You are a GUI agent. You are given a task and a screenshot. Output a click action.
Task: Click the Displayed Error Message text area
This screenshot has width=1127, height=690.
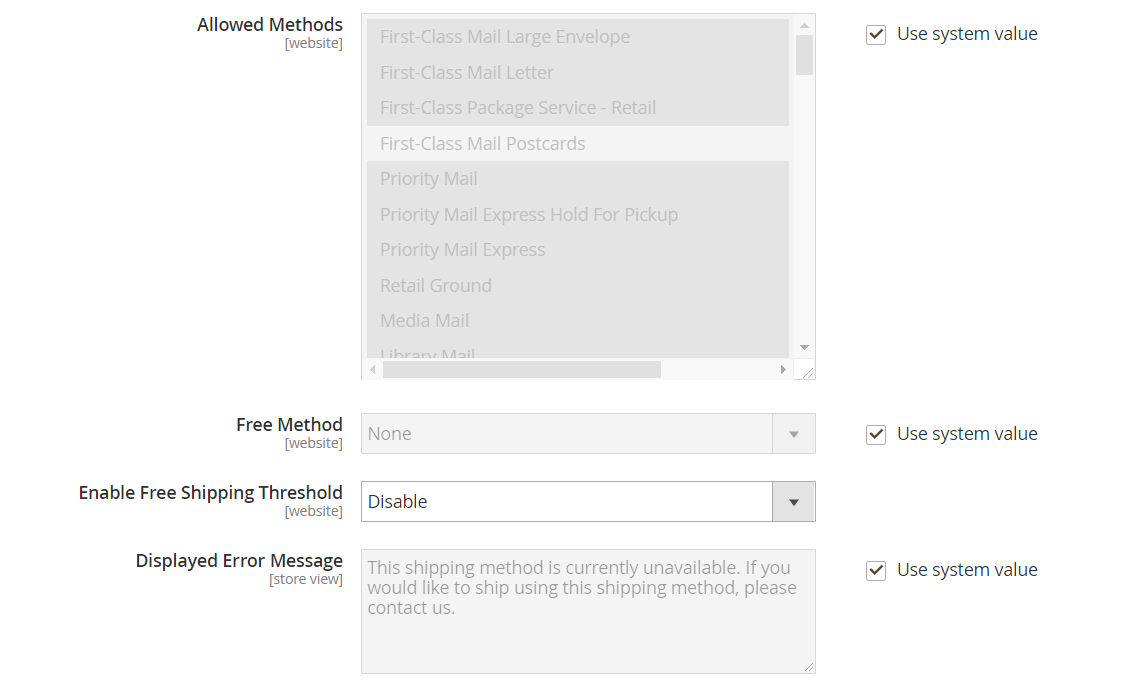coord(587,611)
